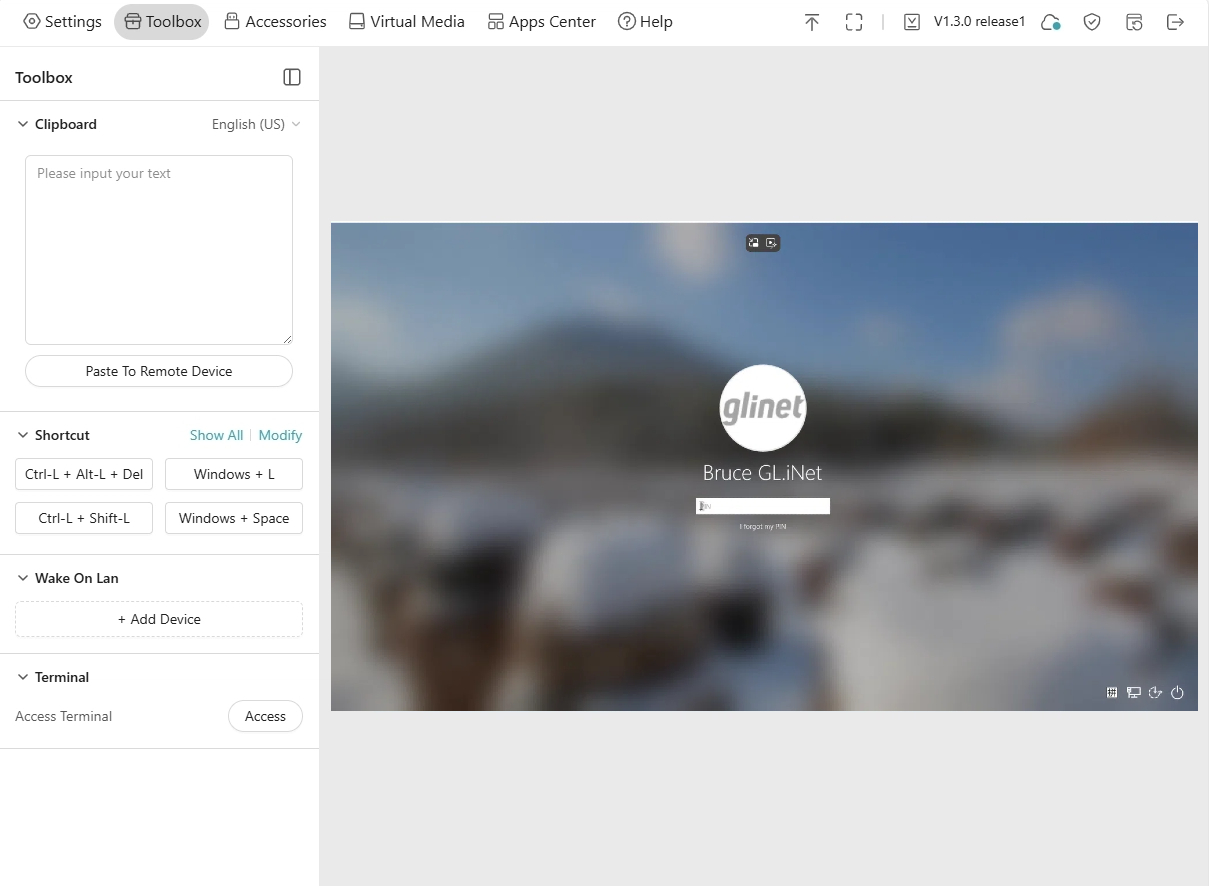Open the Virtual Media menu
The image size is (1209, 886).
(x=406, y=21)
